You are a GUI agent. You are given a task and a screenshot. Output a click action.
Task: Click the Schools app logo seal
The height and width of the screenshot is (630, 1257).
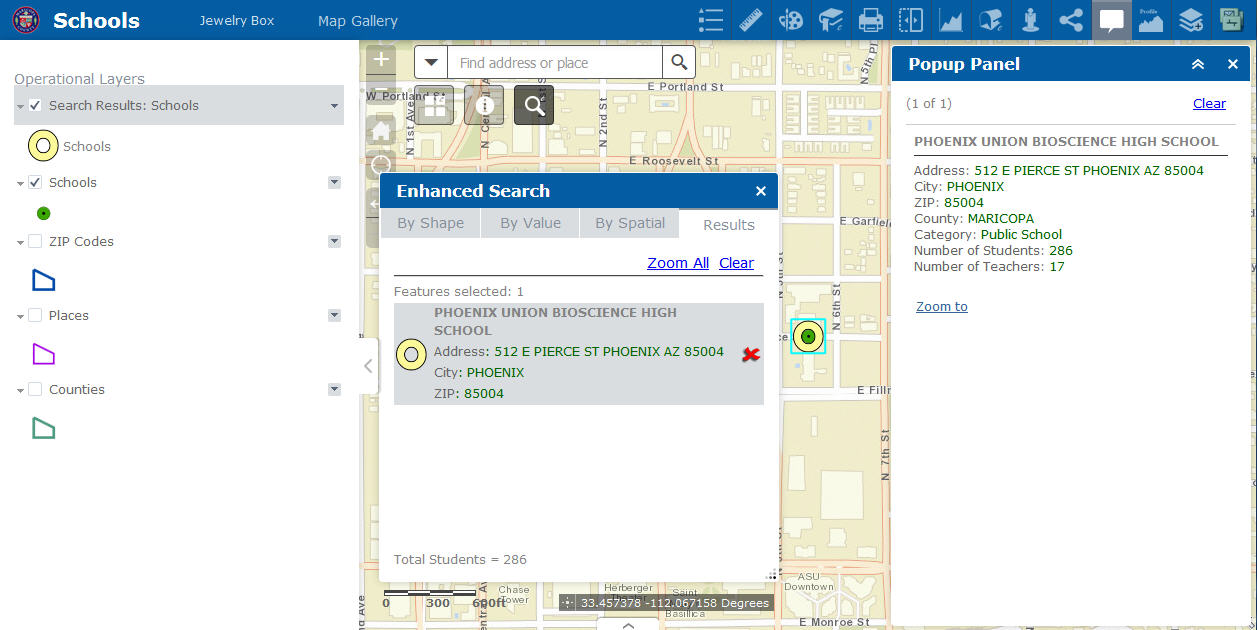tap(26, 20)
